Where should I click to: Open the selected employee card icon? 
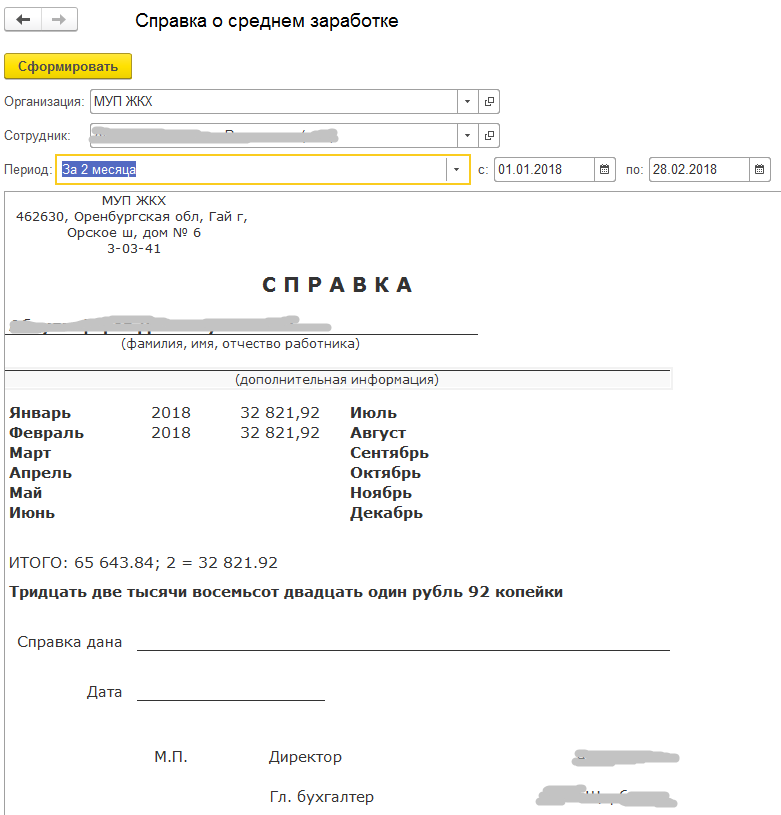[489, 136]
